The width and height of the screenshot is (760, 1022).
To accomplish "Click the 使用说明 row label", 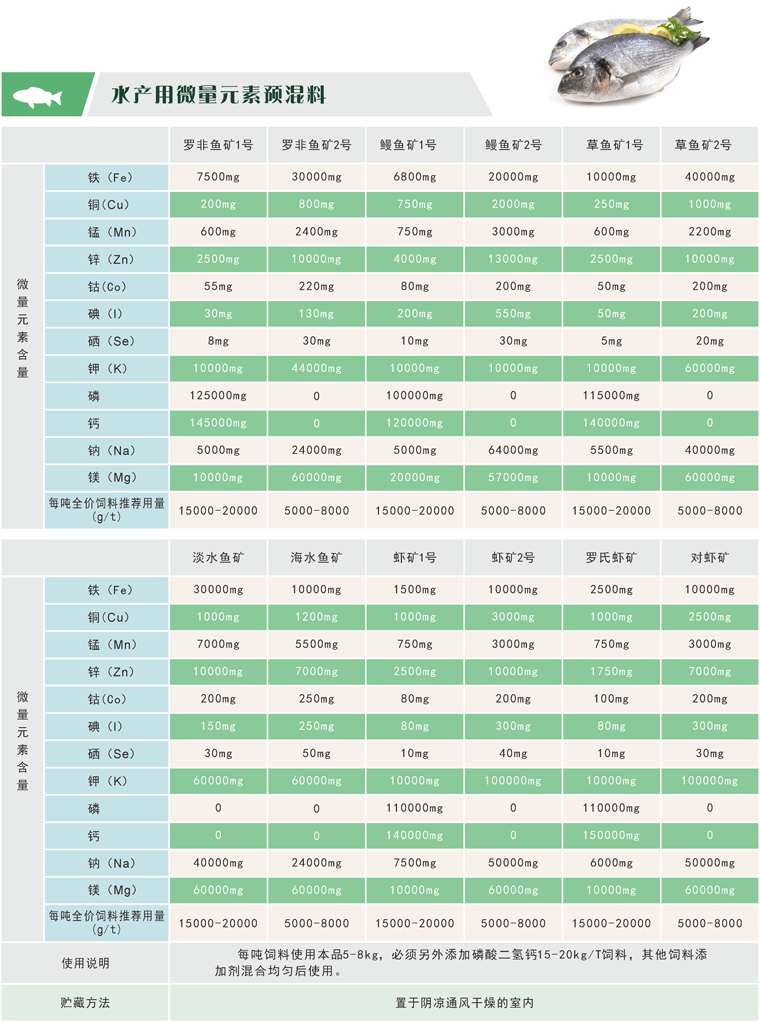I will (85, 964).
